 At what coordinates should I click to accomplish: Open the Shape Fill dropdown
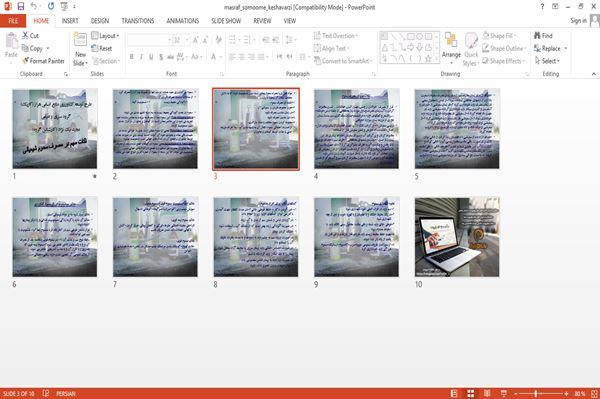(499, 36)
